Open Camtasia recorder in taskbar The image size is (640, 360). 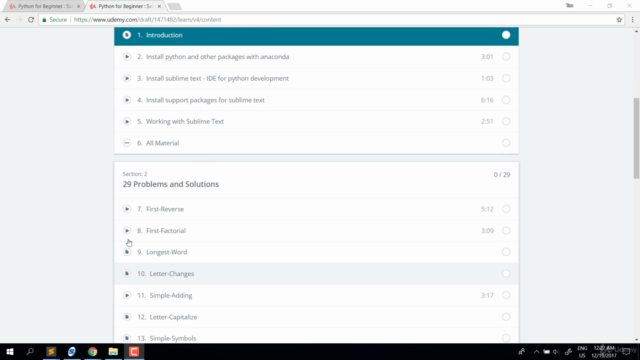(134, 351)
